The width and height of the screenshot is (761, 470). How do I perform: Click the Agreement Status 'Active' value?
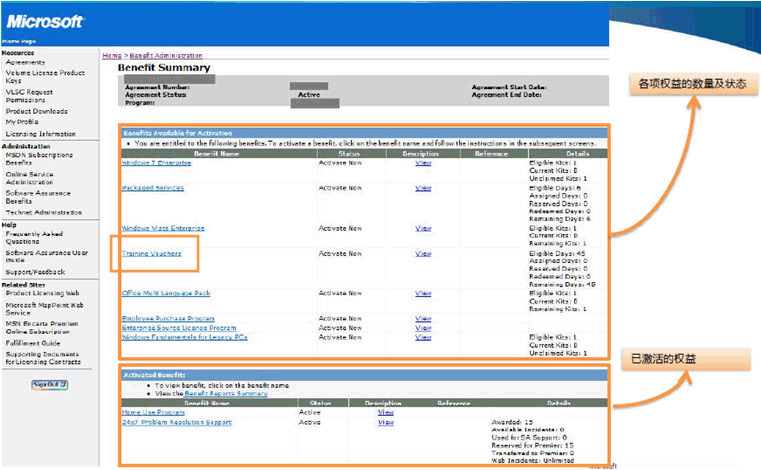[309, 95]
